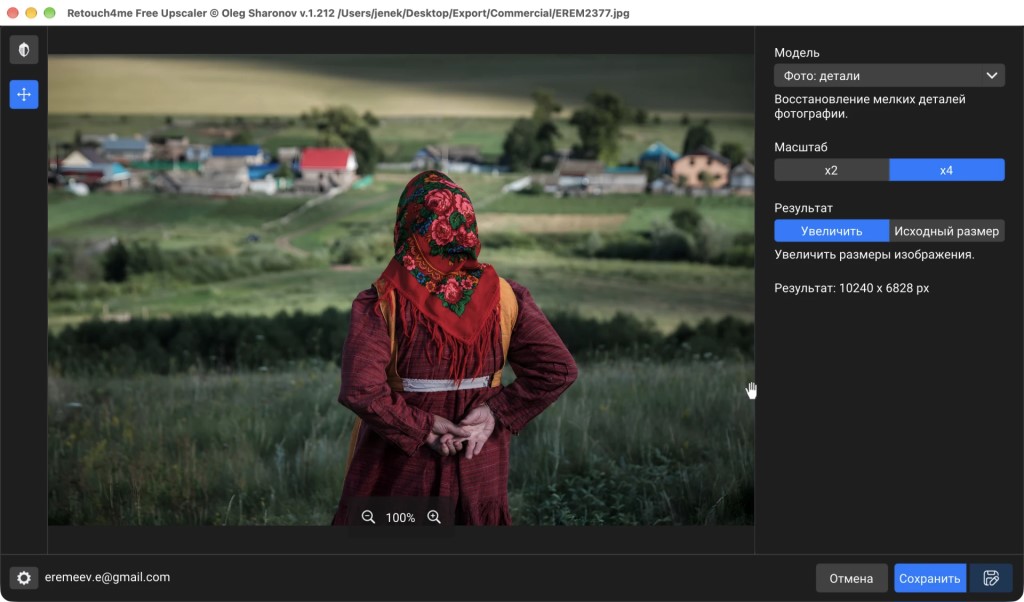Screen dimensions: 1024x602
Task: Click the window title with the EREM2377.jpg path
Action: (348, 13)
